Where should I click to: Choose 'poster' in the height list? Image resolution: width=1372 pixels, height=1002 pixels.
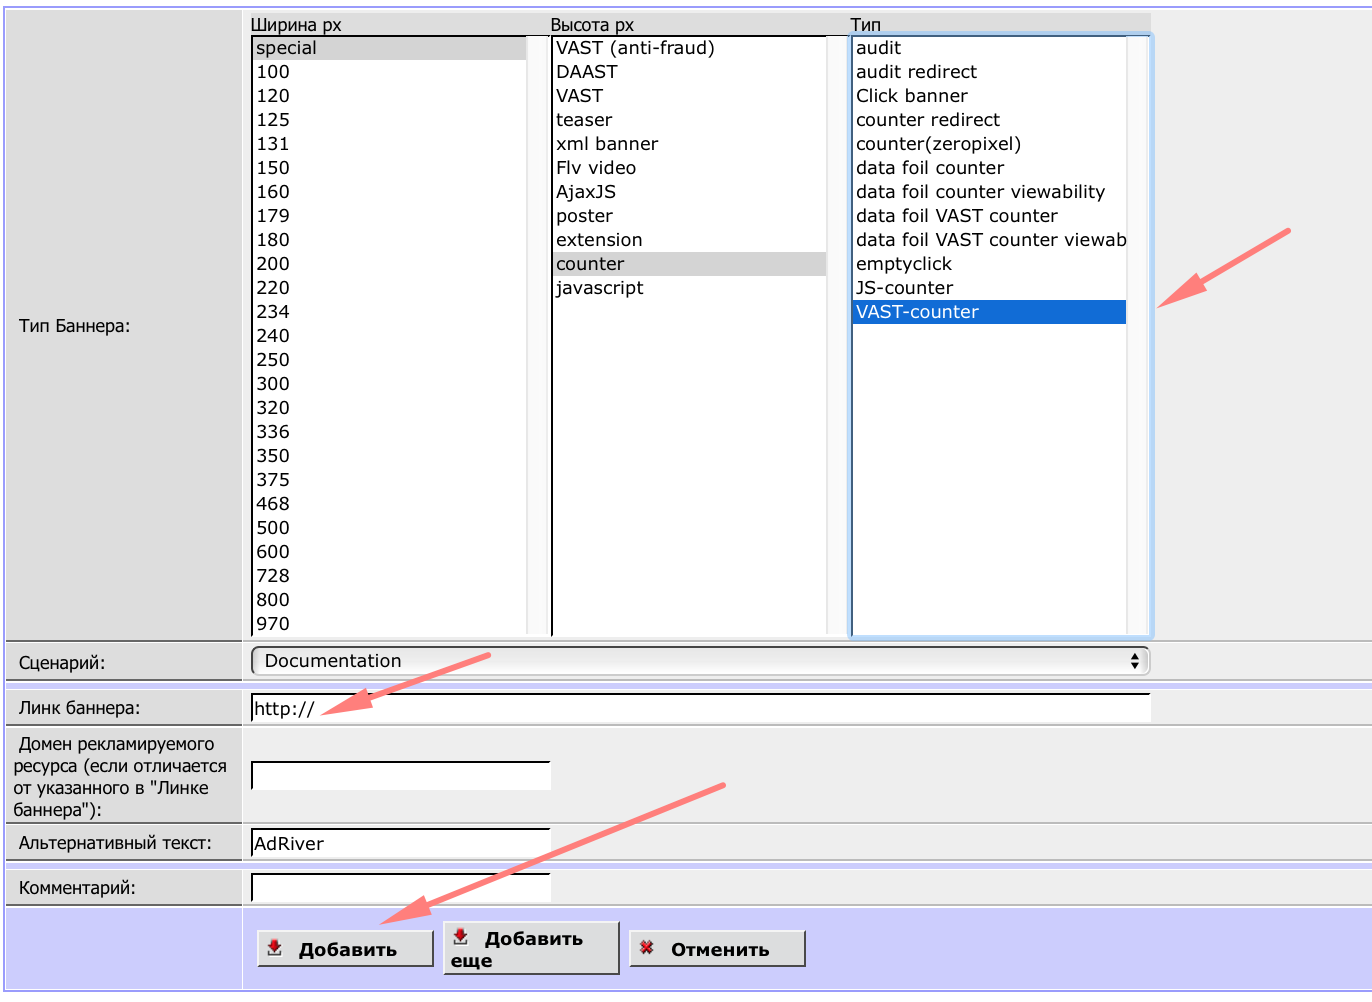point(689,216)
